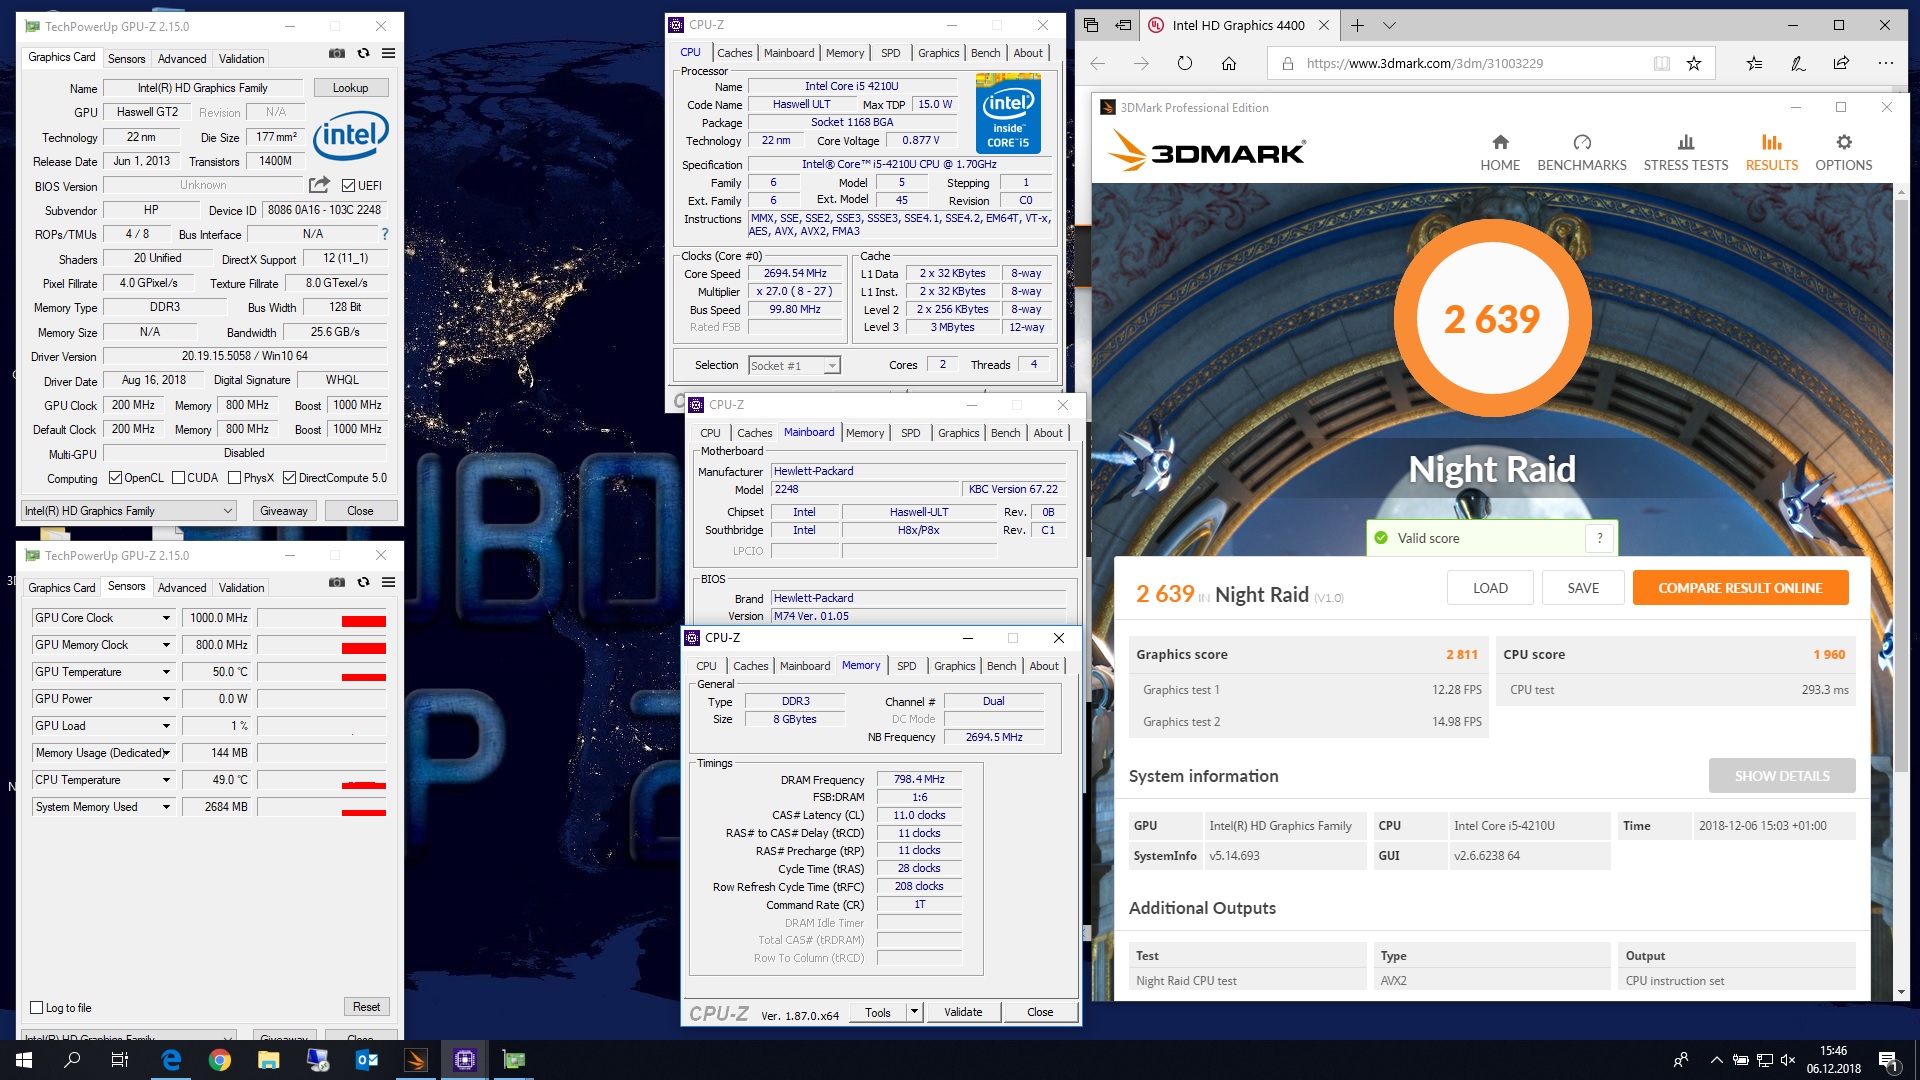1920x1080 pixels.
Task: Open File Explorer from the taskbar
Action: coord(269,1060)
